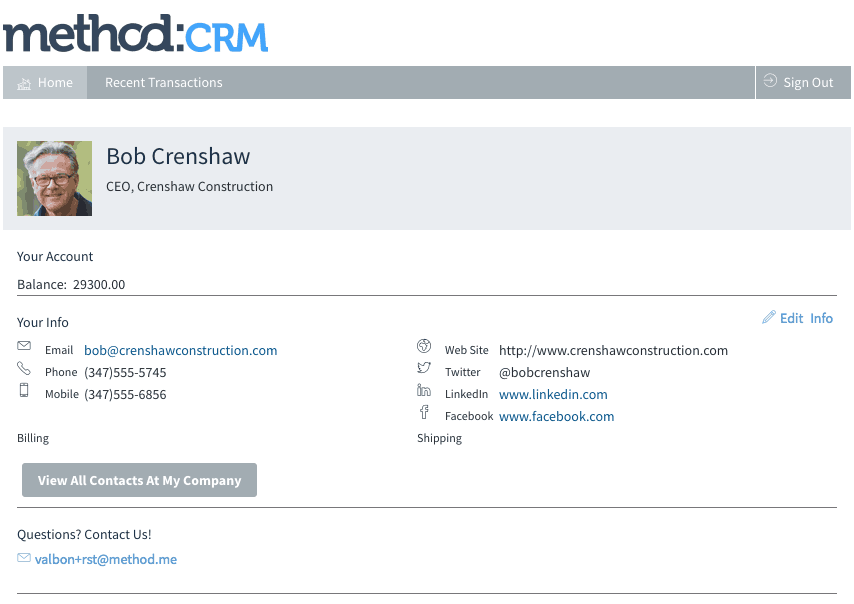Click the Shipping label
The height and width of the screenshot is (604, 854).
pos(439,438)
